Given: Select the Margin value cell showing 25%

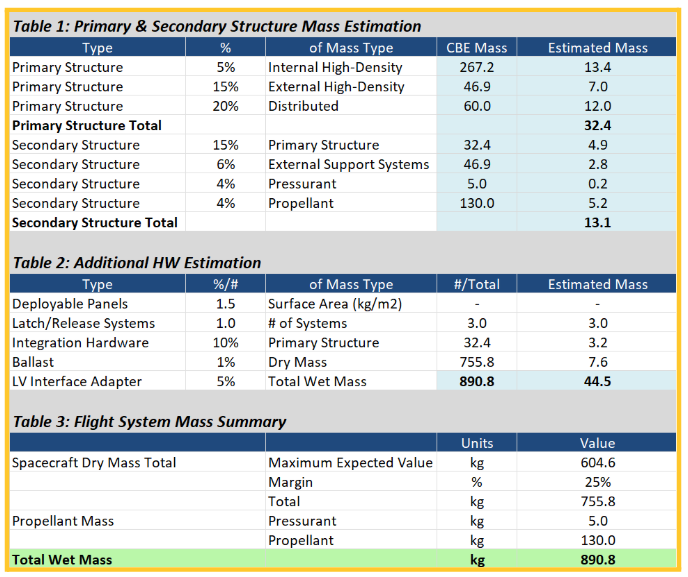Looking at the screenshot, I should 598,482.
